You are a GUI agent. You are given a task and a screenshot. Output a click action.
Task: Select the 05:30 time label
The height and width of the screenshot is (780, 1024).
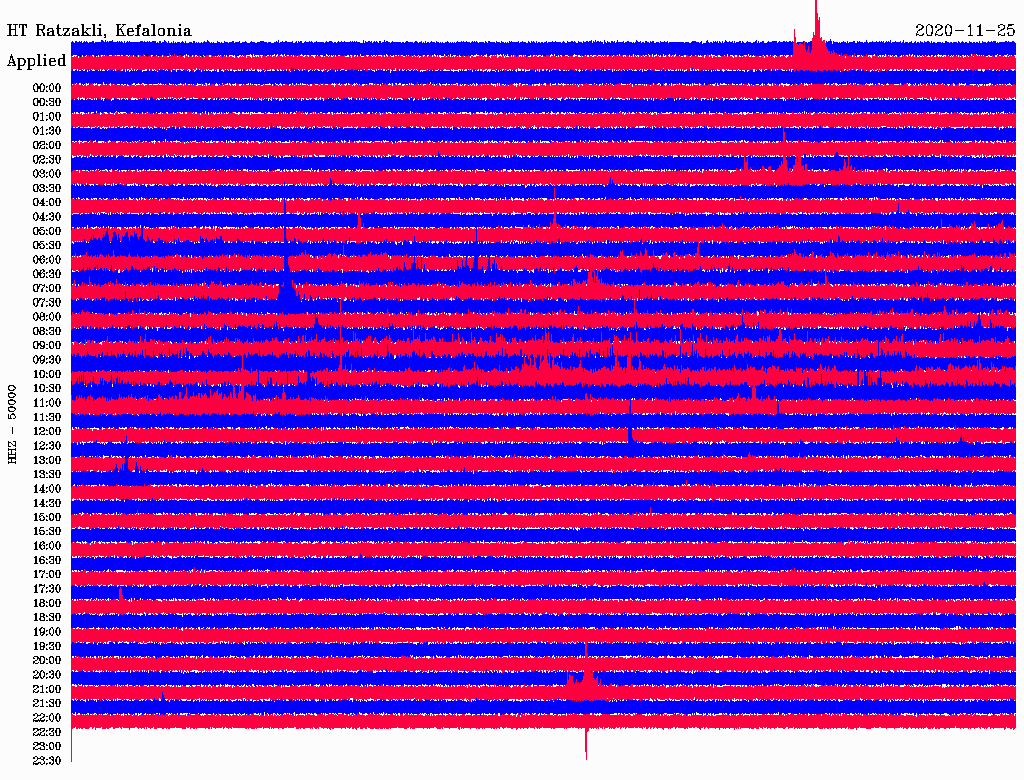(47, 246)
